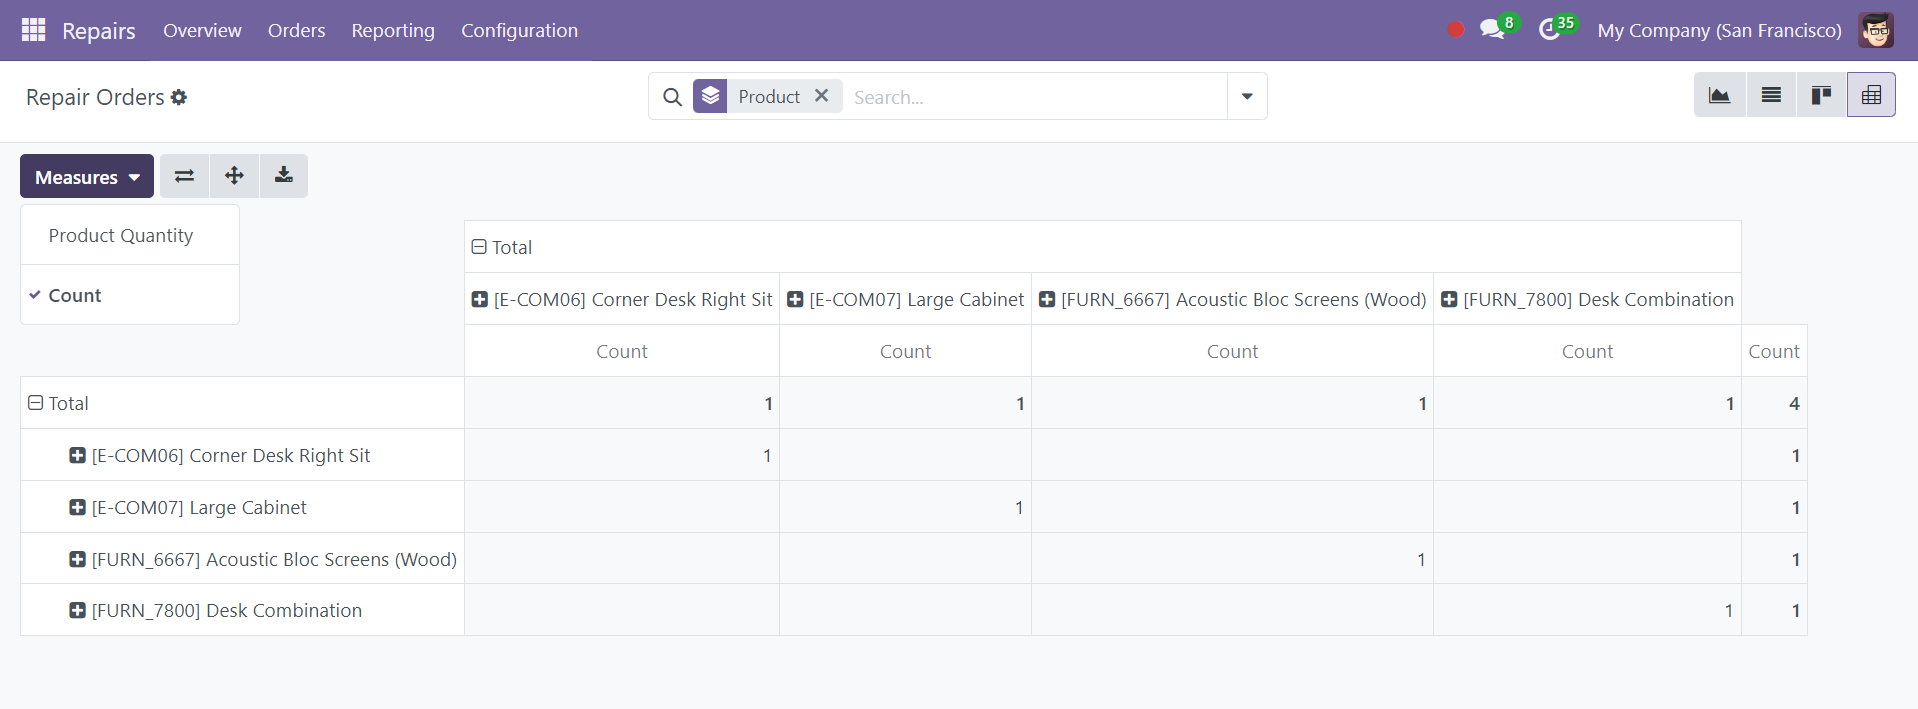Switch to graph view

(1720, 95)
